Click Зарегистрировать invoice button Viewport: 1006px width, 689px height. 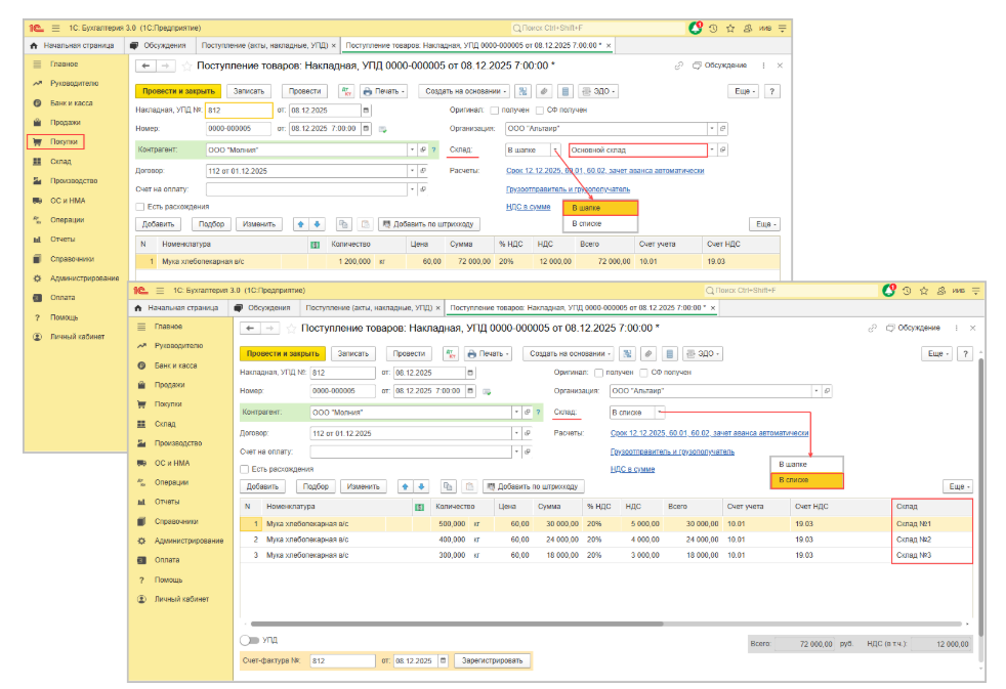(x=493, y=661)
